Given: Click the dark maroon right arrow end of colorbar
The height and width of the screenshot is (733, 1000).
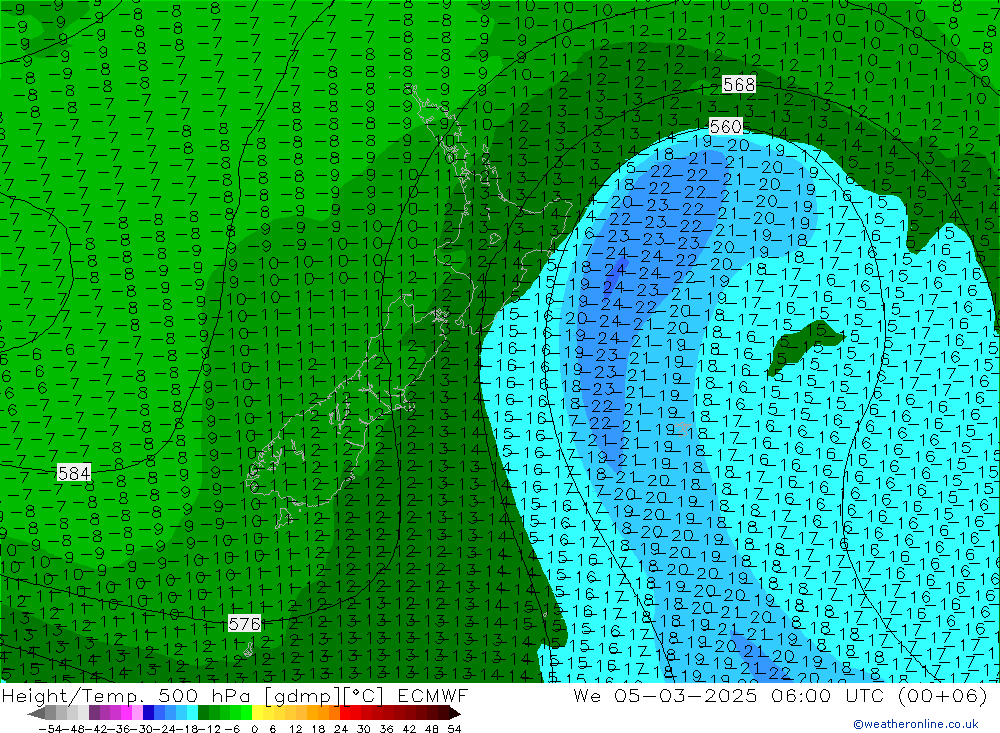Looking at the screenshot, I should click(455, 713).
